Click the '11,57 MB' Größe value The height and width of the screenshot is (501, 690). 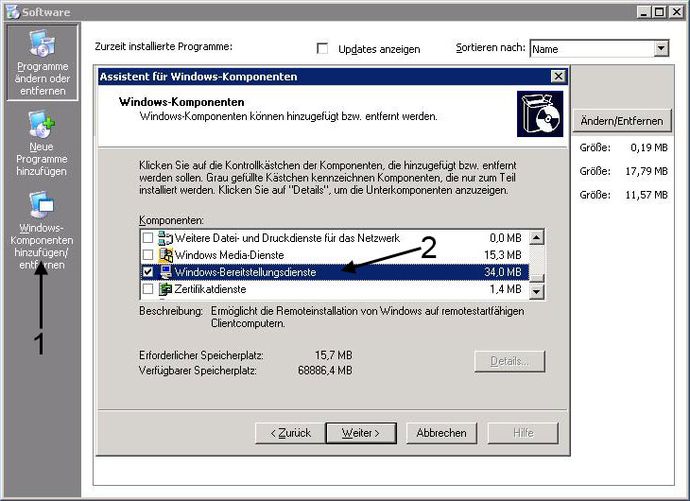pyautogui.click(x=646, y=195)
